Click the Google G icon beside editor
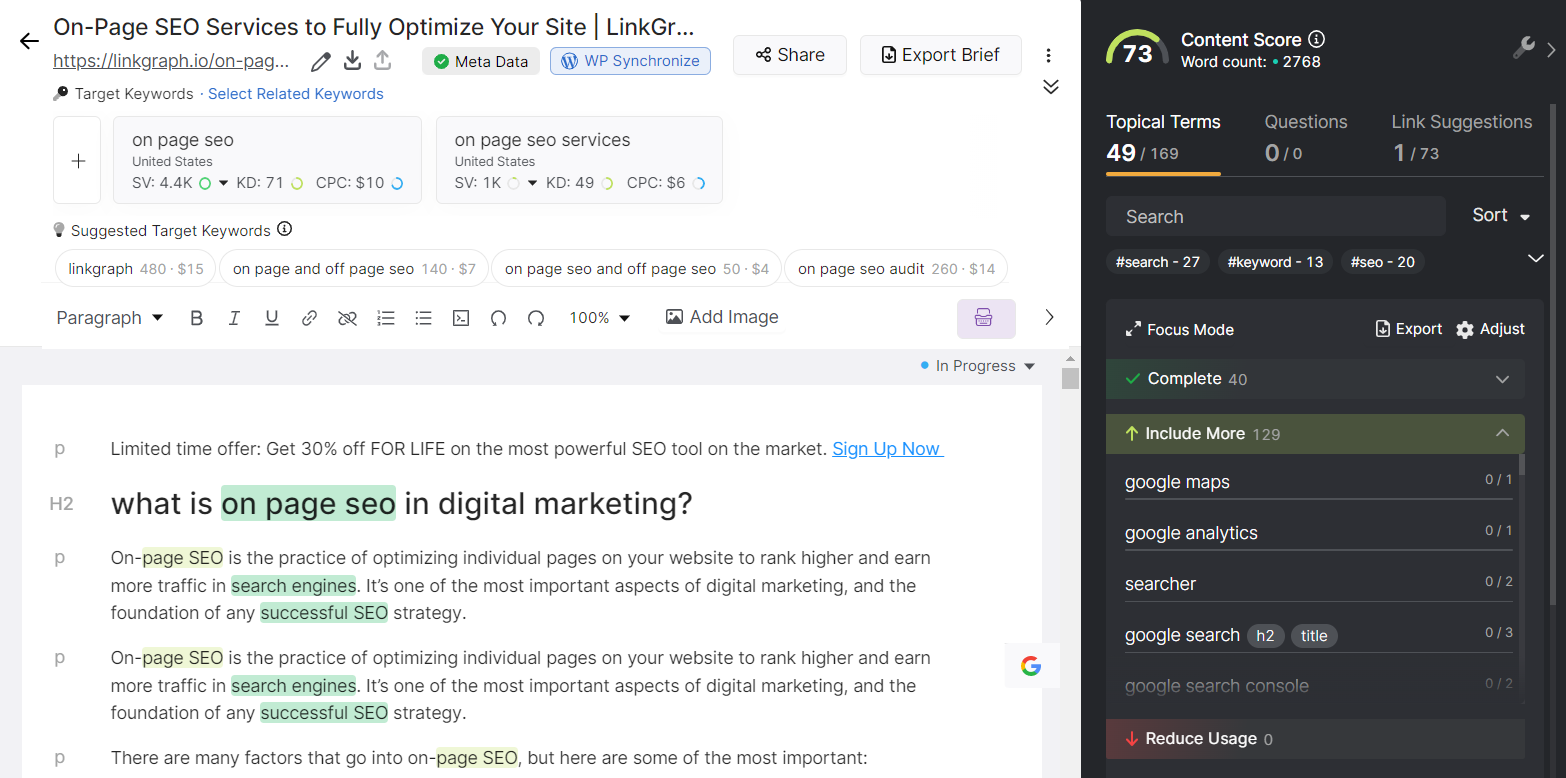The width and height of the screenshot is (1566, 778). tap(1031, 666)
